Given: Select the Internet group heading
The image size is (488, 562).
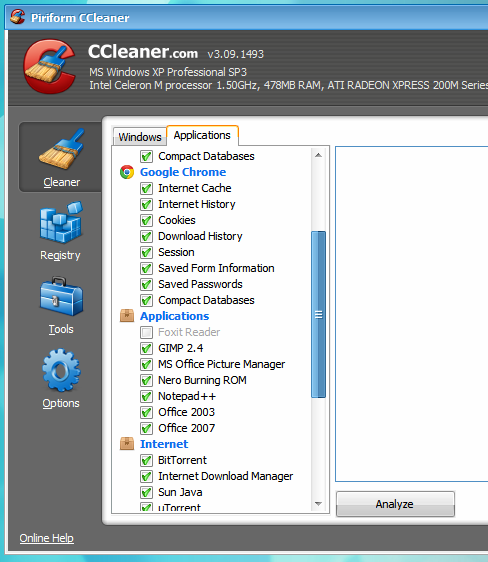Looking at the screenshot, I should point(164,444).
